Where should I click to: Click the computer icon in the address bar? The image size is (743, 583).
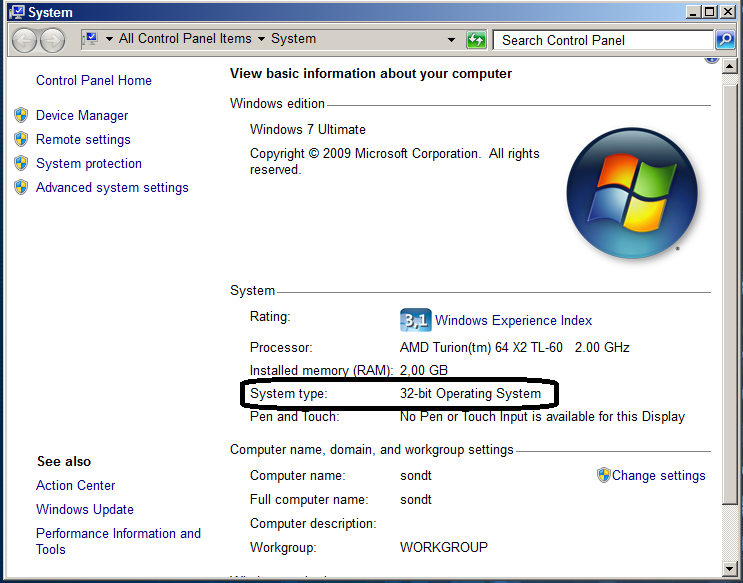[x=91, y=39]
